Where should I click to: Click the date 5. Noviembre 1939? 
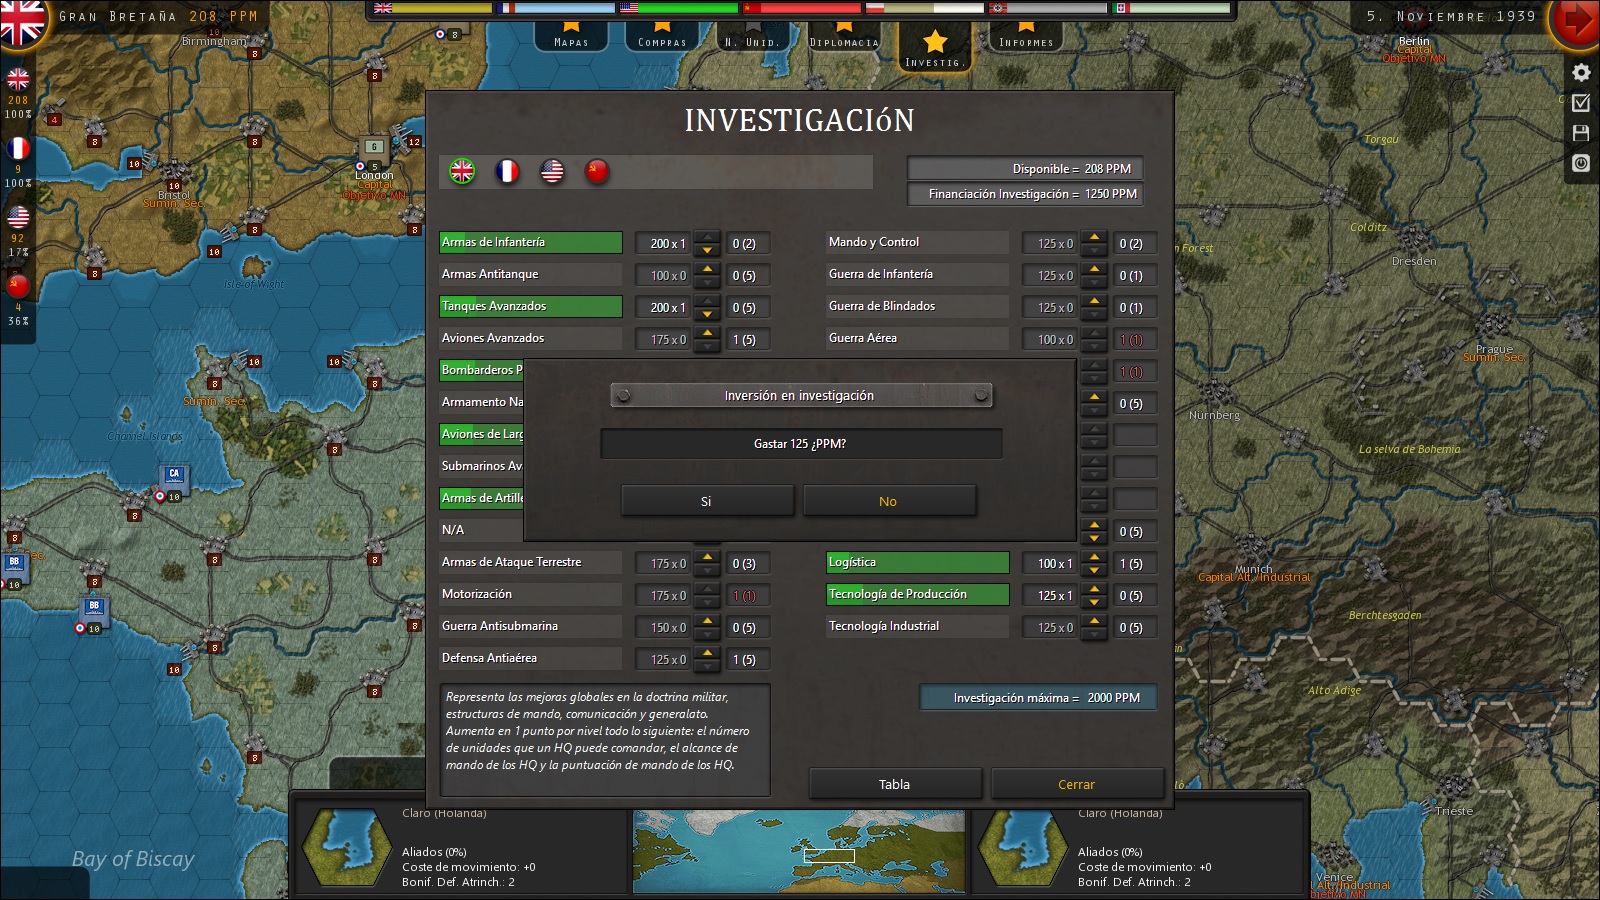1451,16
